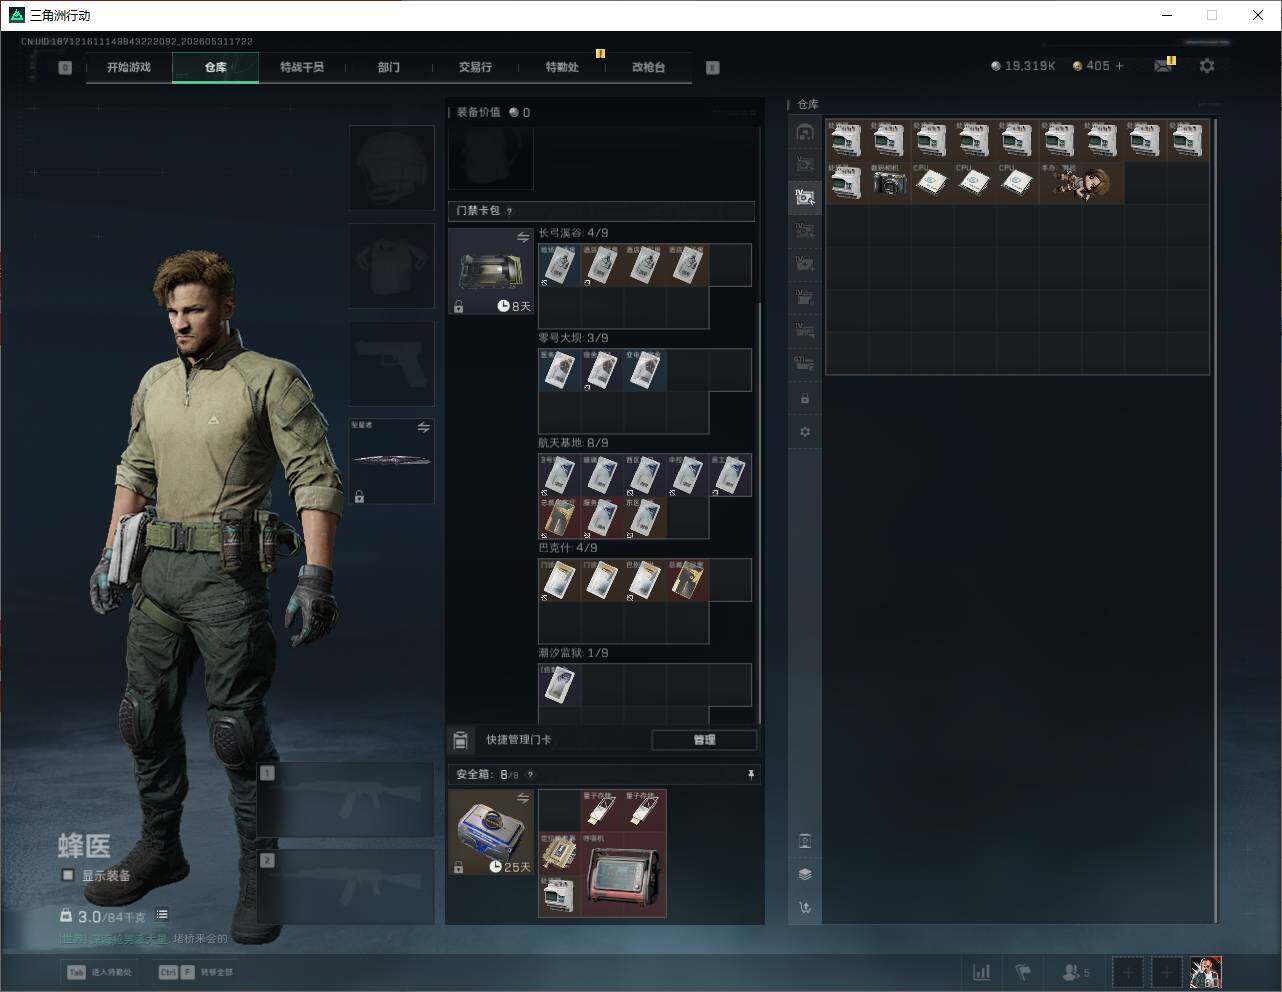The height and width of the screenshot is (992, 1282).
Task: Click the help icon beside 安全箱
Action: coord(530,775)
